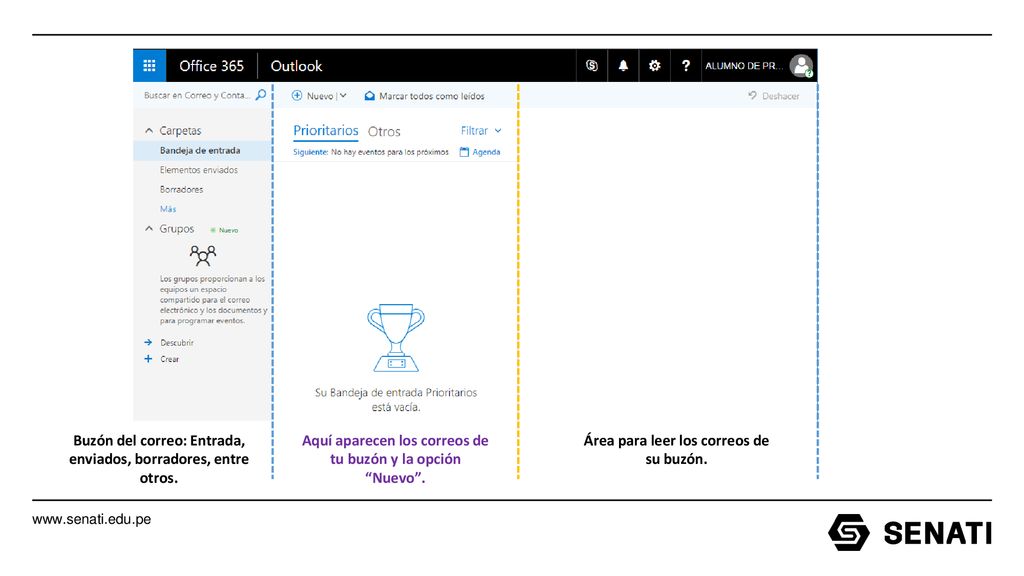Image resolution: width=1024 pixels, height=576 pixels.
Task: Click the SENATI logo
Action: [x=910, y=532]
